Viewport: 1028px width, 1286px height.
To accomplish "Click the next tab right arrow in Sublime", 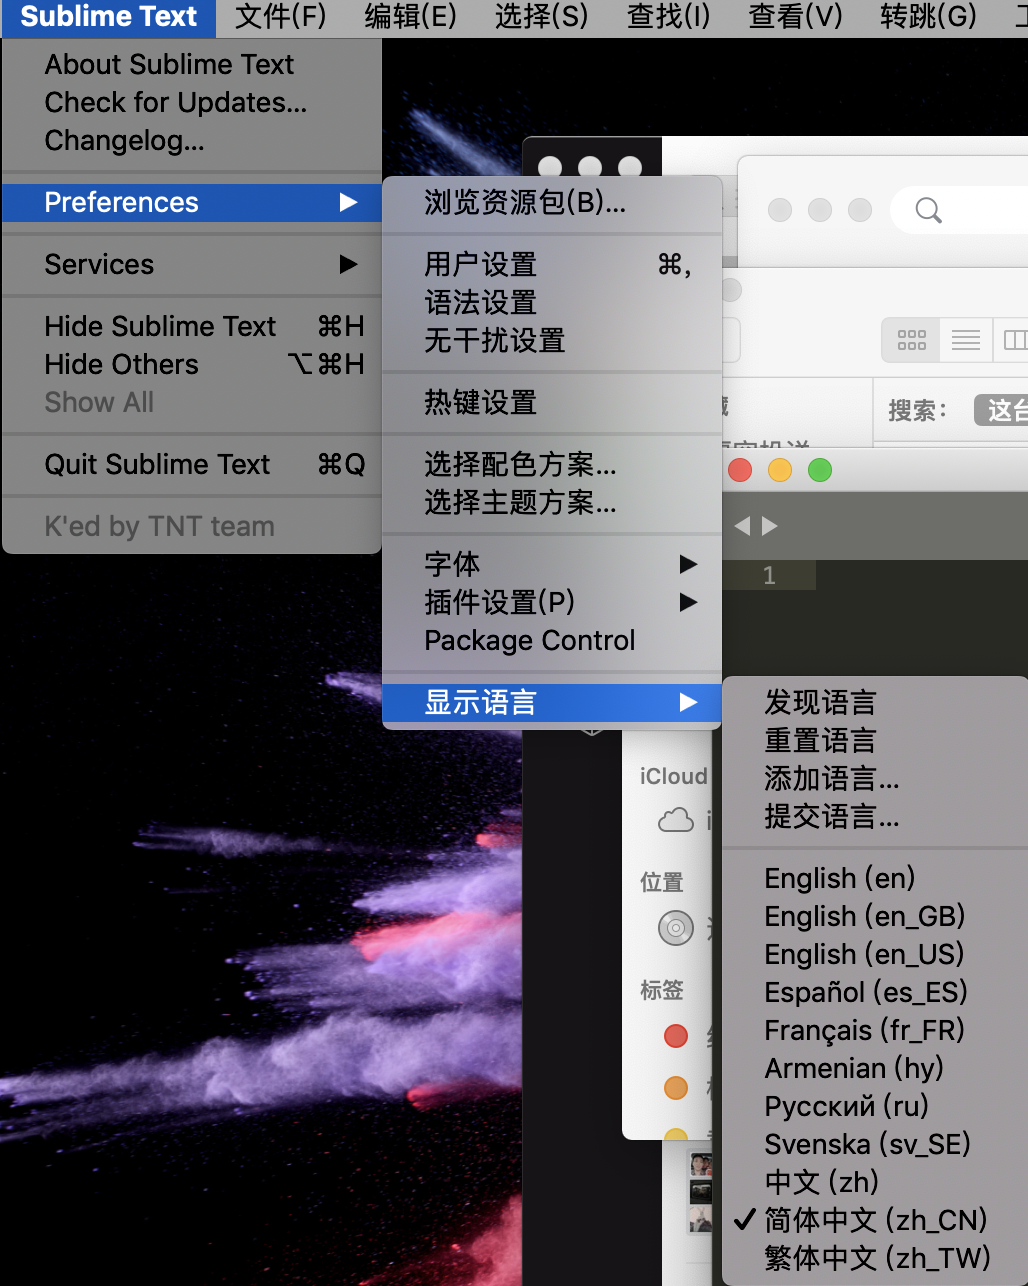I will (769, 526).
